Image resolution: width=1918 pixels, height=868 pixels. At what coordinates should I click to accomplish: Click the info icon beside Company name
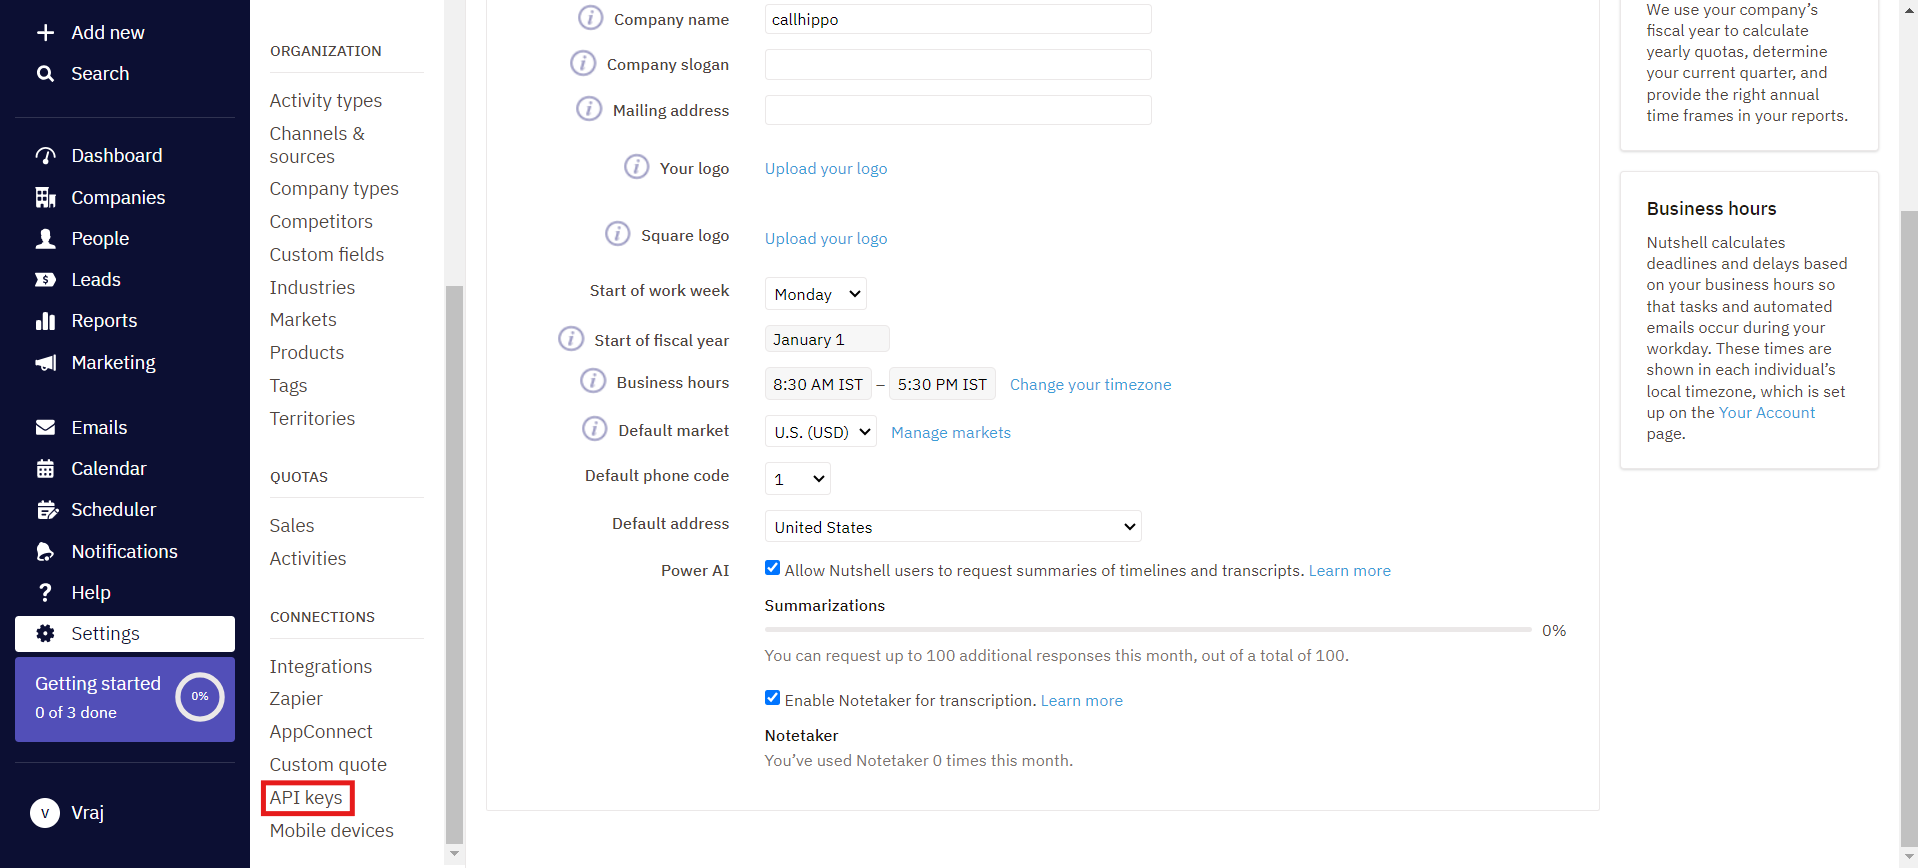[591, 18]
